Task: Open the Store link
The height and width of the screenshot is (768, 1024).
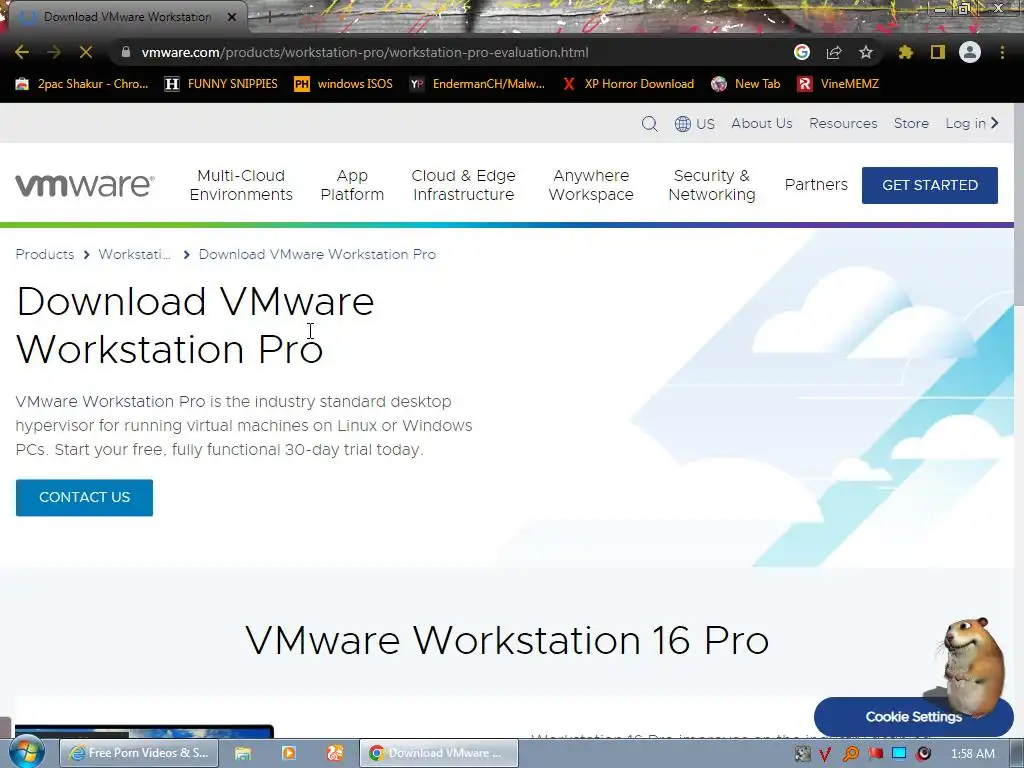Action: pyautogui.click(x=911, y=123)
